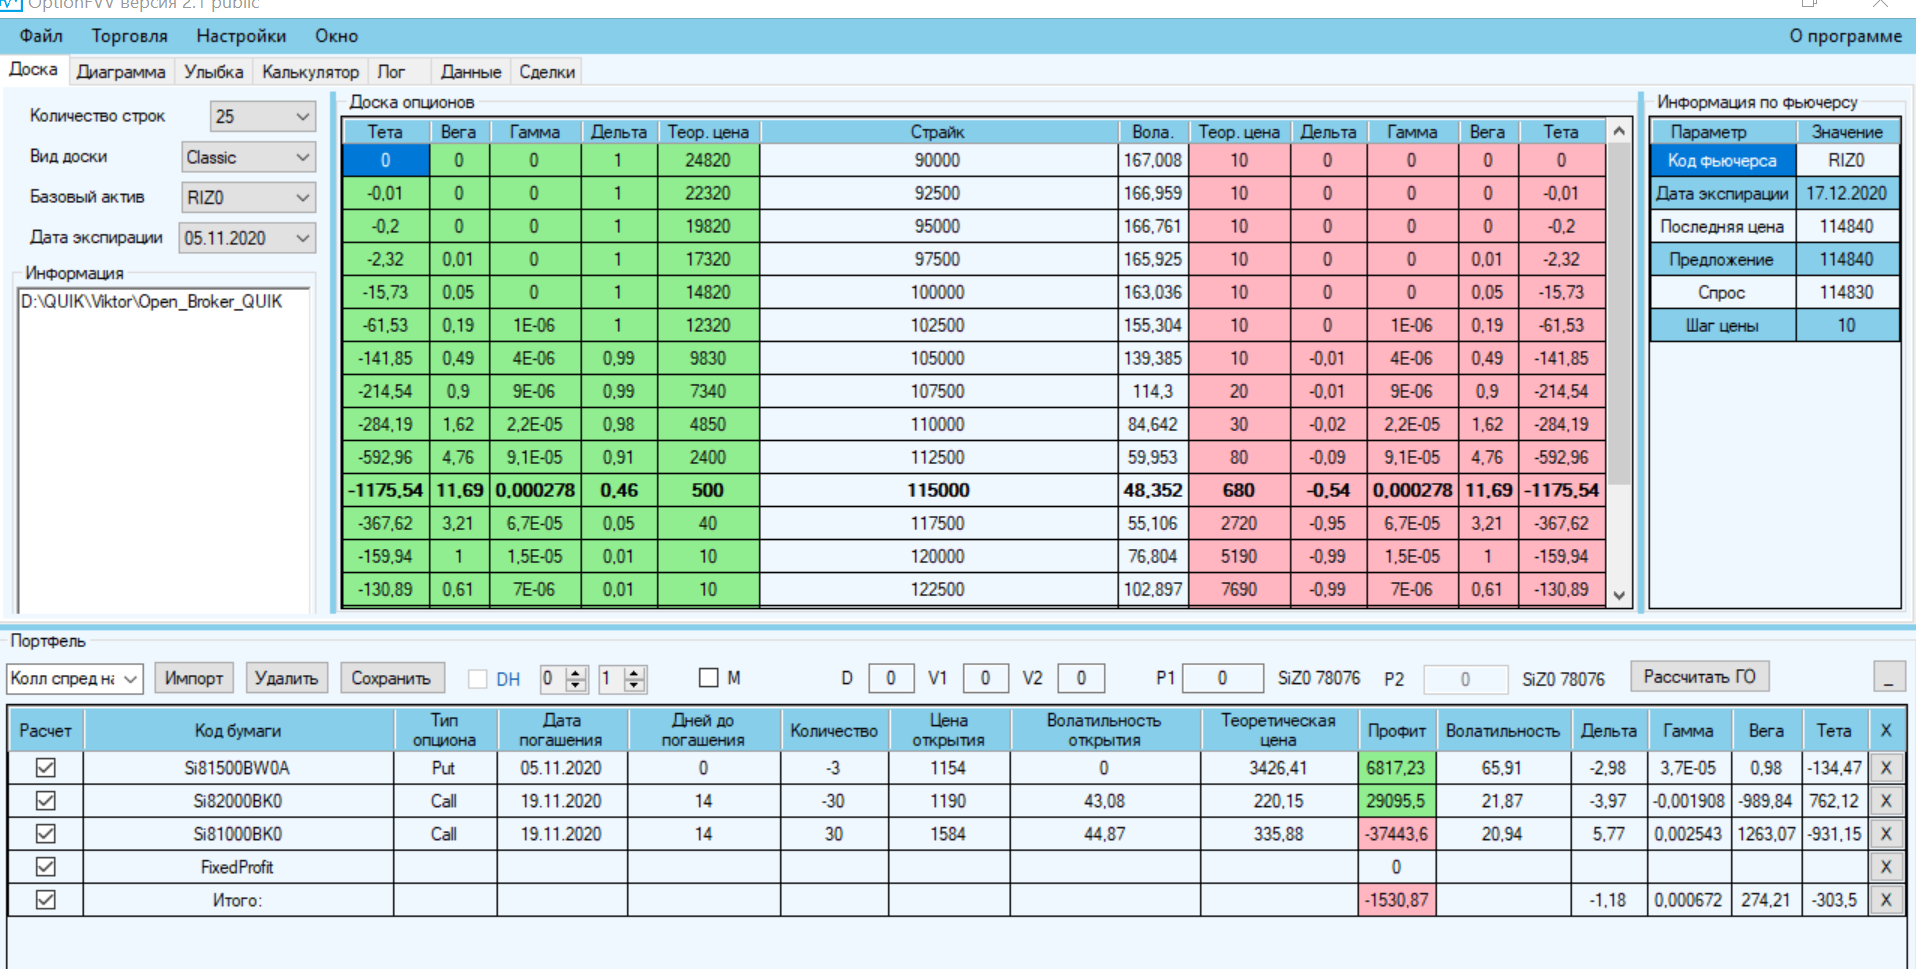Screen dimensions: 1916x969
Task: Delete the Si82000BK0 position via X
Action: [1885, 801]
